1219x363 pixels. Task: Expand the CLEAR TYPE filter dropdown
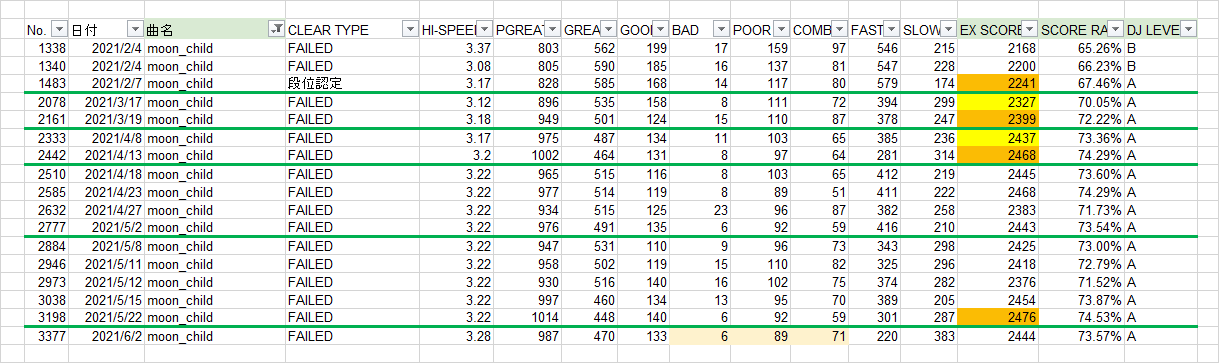click(x=409, y=30)
